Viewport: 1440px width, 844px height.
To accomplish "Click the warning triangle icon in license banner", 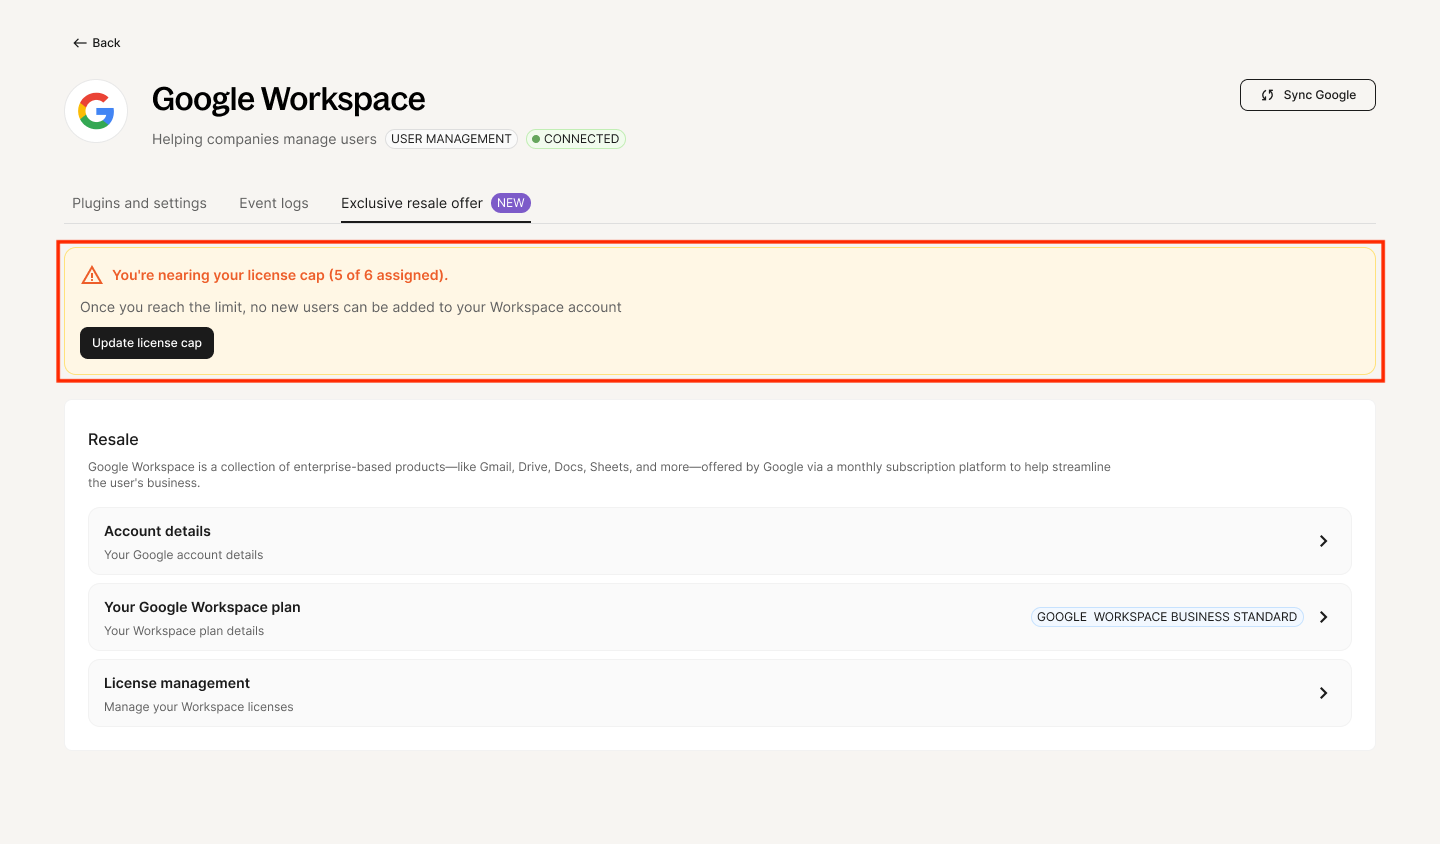I will [92, 275].
